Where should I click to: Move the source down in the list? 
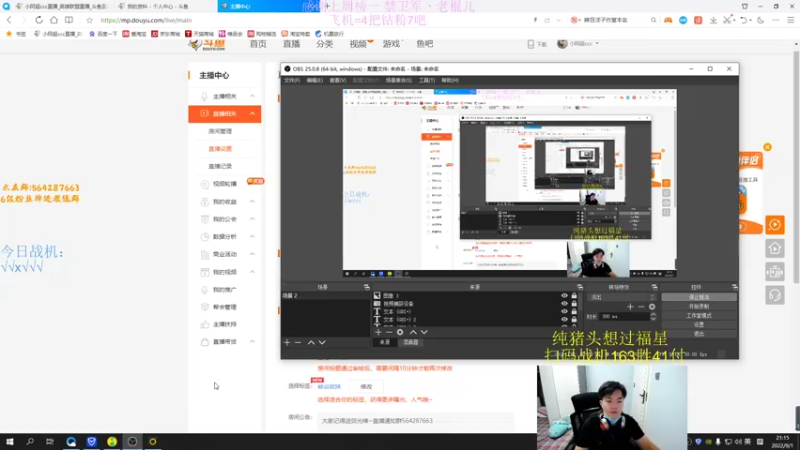point(424,332)
